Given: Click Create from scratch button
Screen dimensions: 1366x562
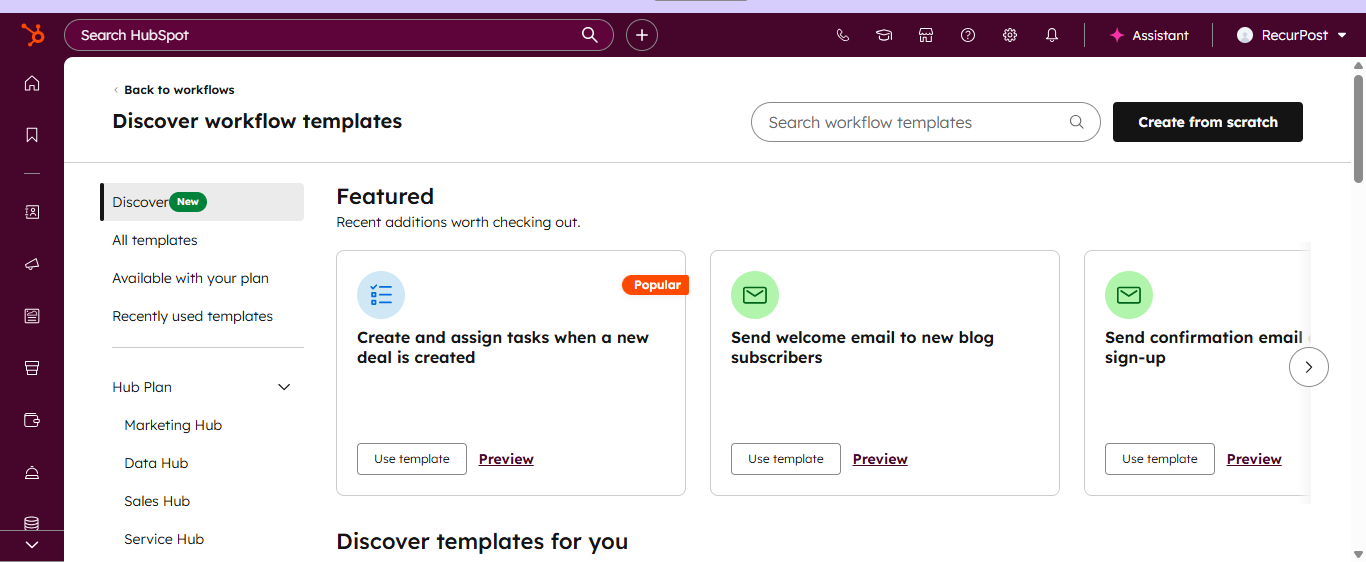Looking at the screenshot, I should (x=1208, y=122).
